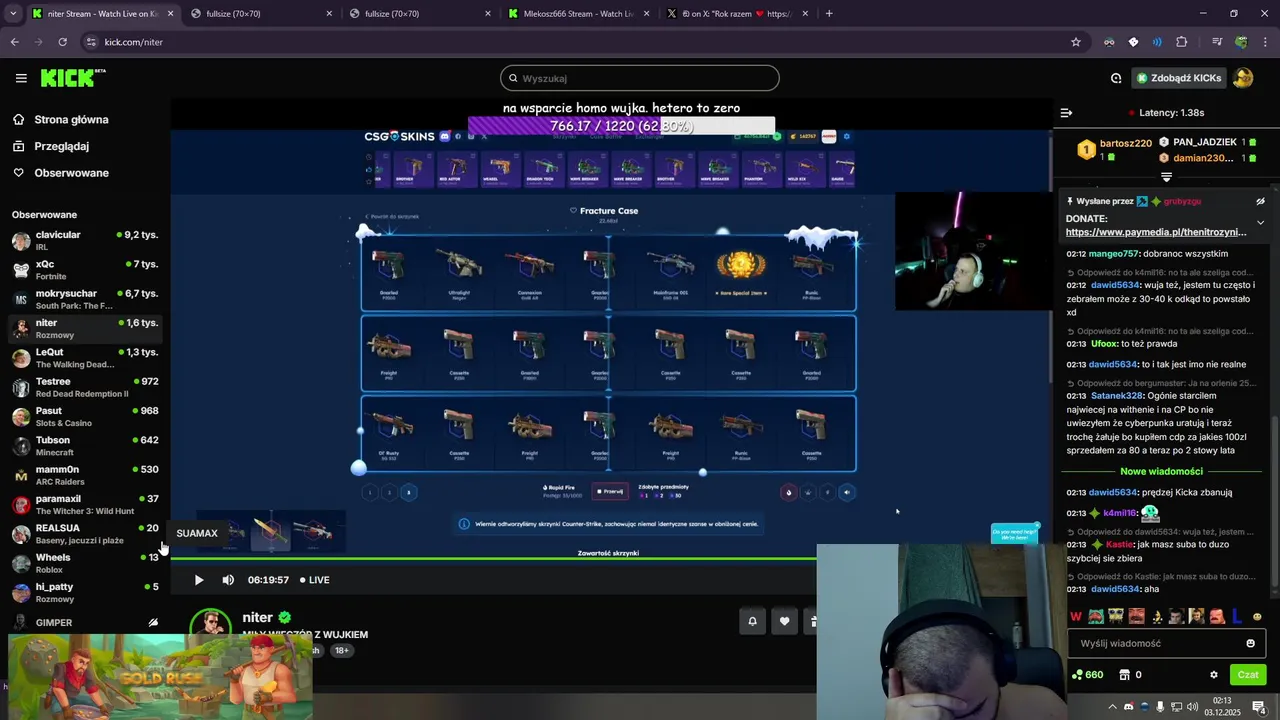Expand the pinned DONATE message chevron
1280x720 pixels.
[x=1260, y=223]
